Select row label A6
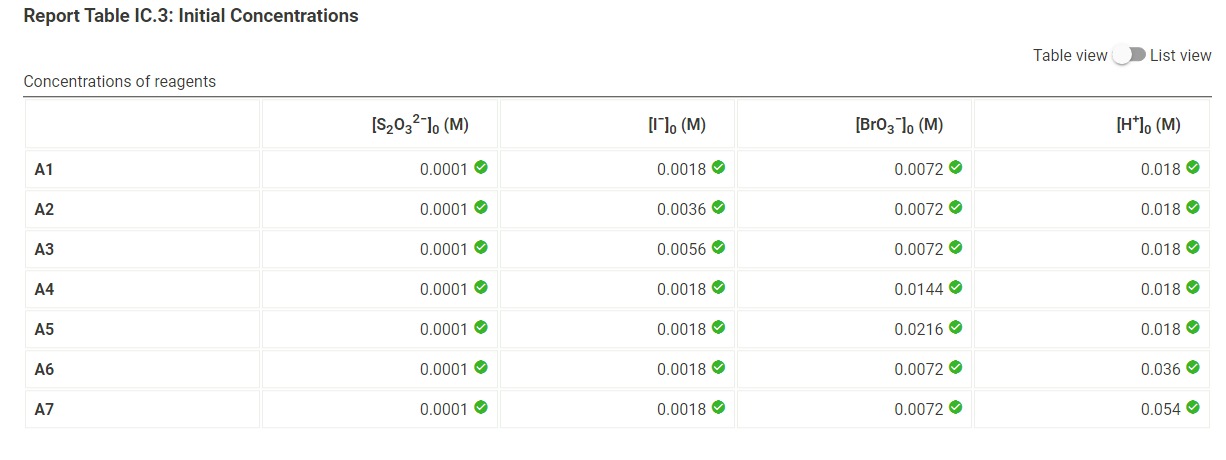1226x460 pixels. [44, 370]
